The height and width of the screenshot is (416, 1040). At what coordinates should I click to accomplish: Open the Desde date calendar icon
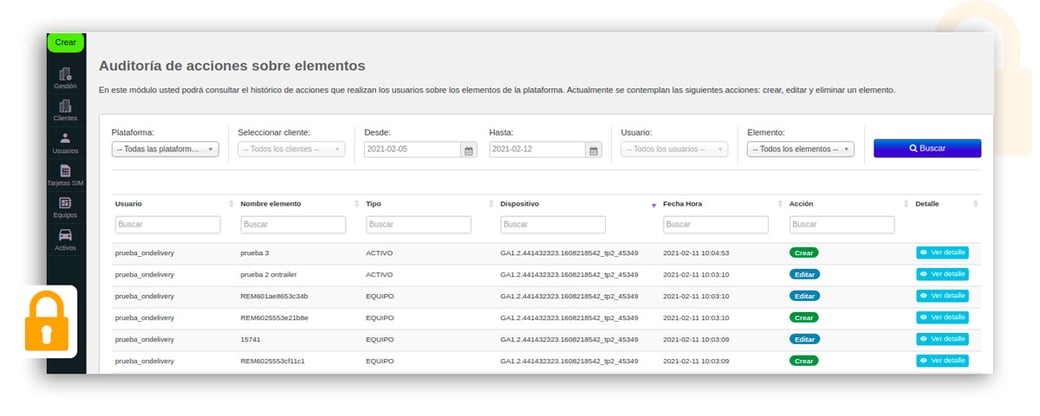click(469, 150)
